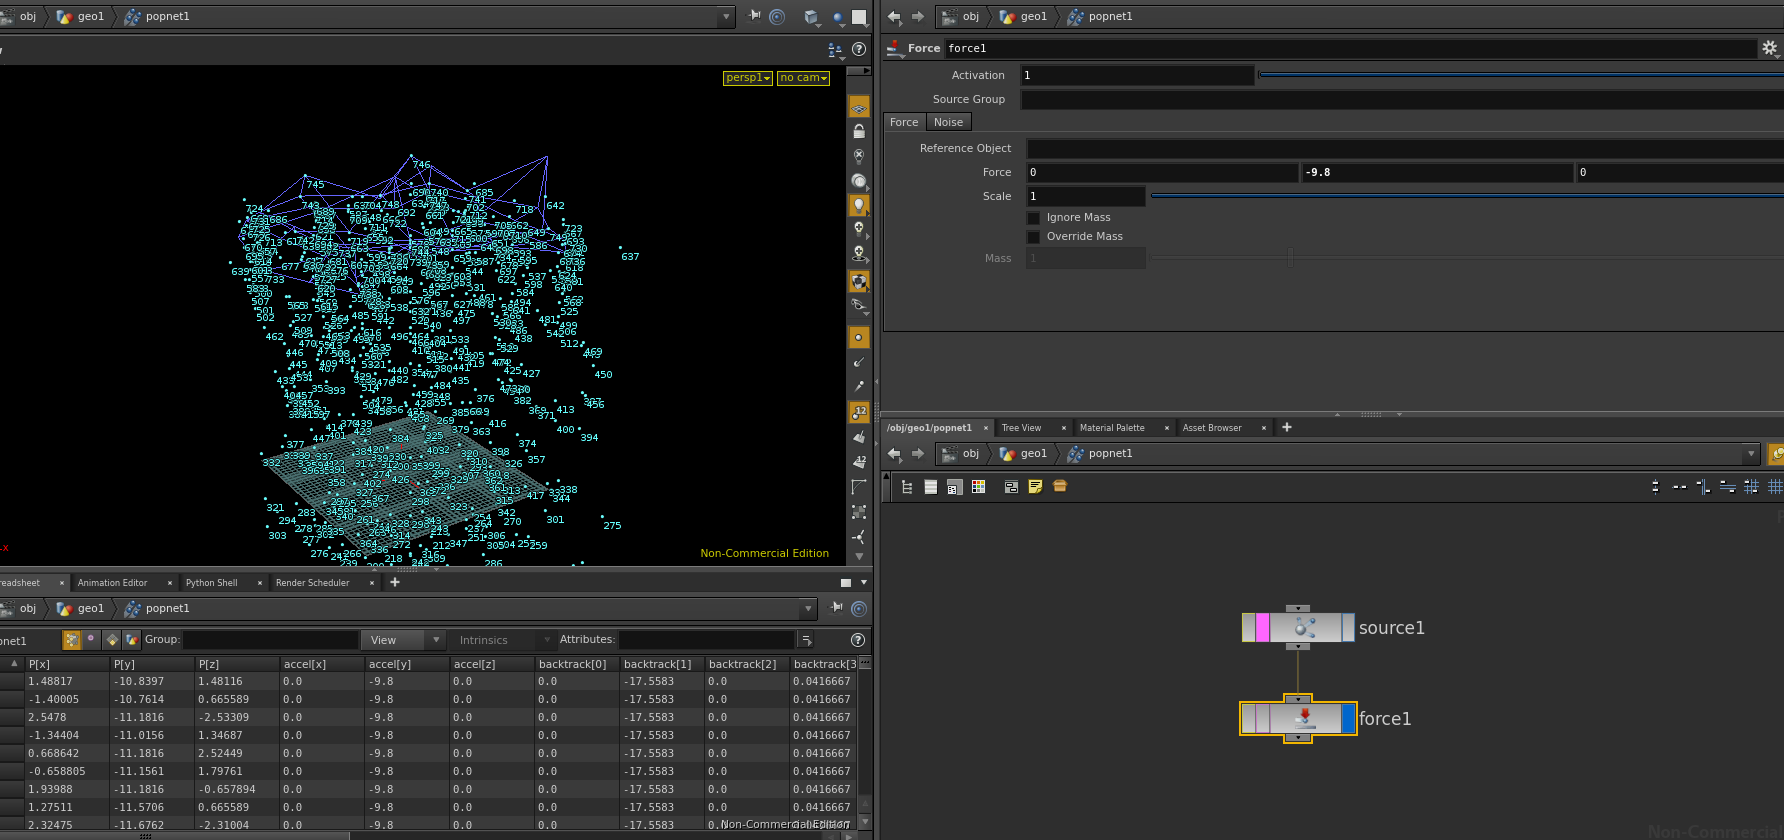This screenshot has height=840, width=1784.
Task: Toggle display flag on source1 node
Action: click(x=1348, y=628)
